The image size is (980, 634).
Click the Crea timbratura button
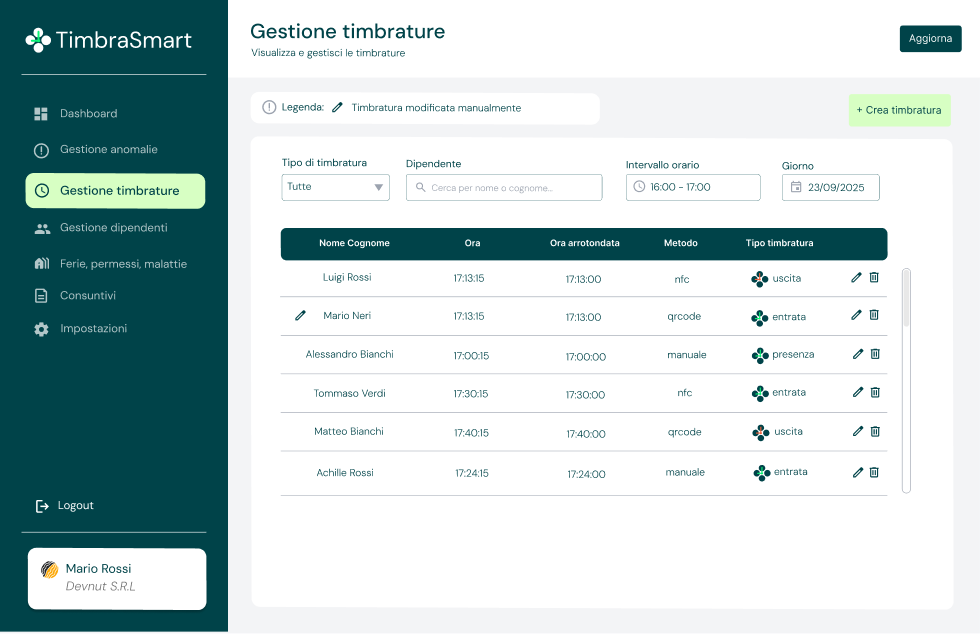point(899,110)
